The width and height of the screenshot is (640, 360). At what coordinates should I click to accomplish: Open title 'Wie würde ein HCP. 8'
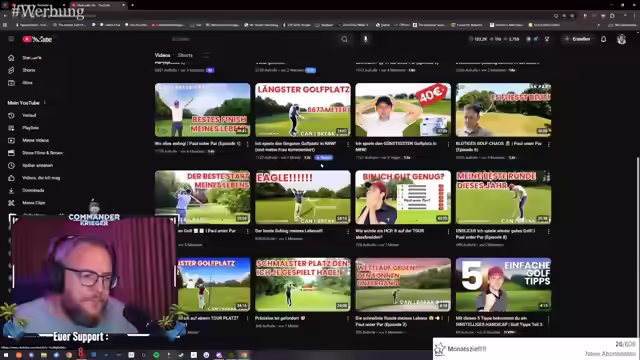[390, 234]
